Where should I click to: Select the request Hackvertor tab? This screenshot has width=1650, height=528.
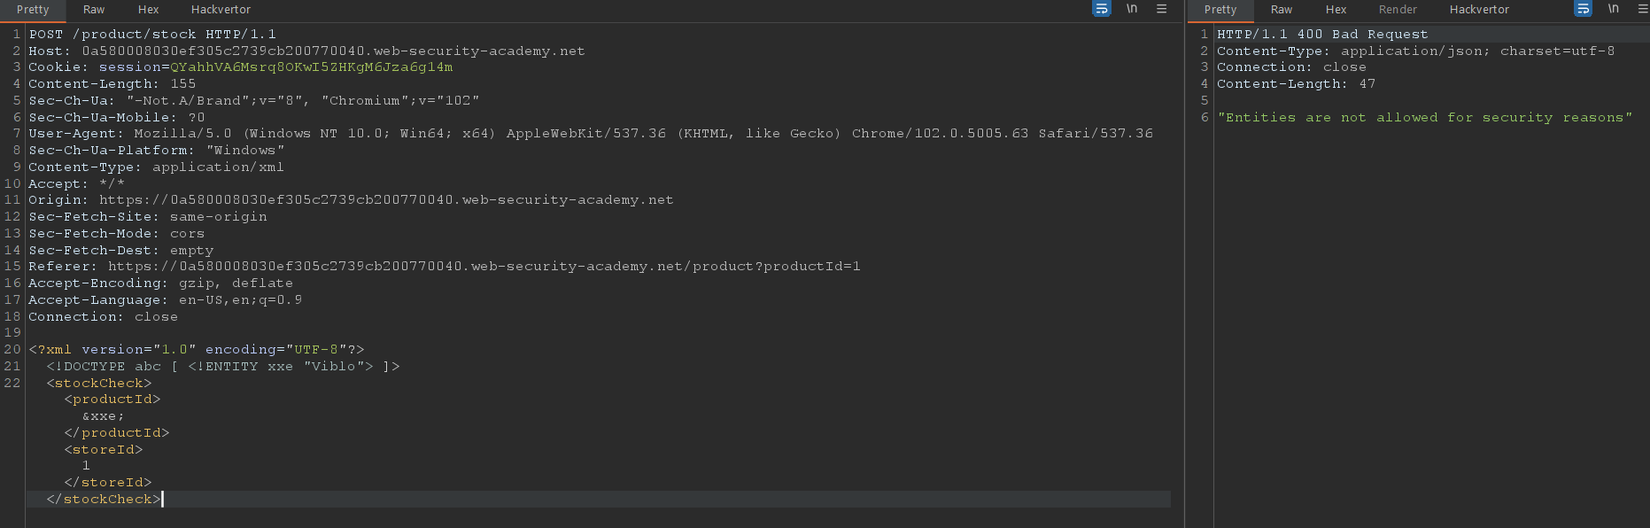click(220, 10)
